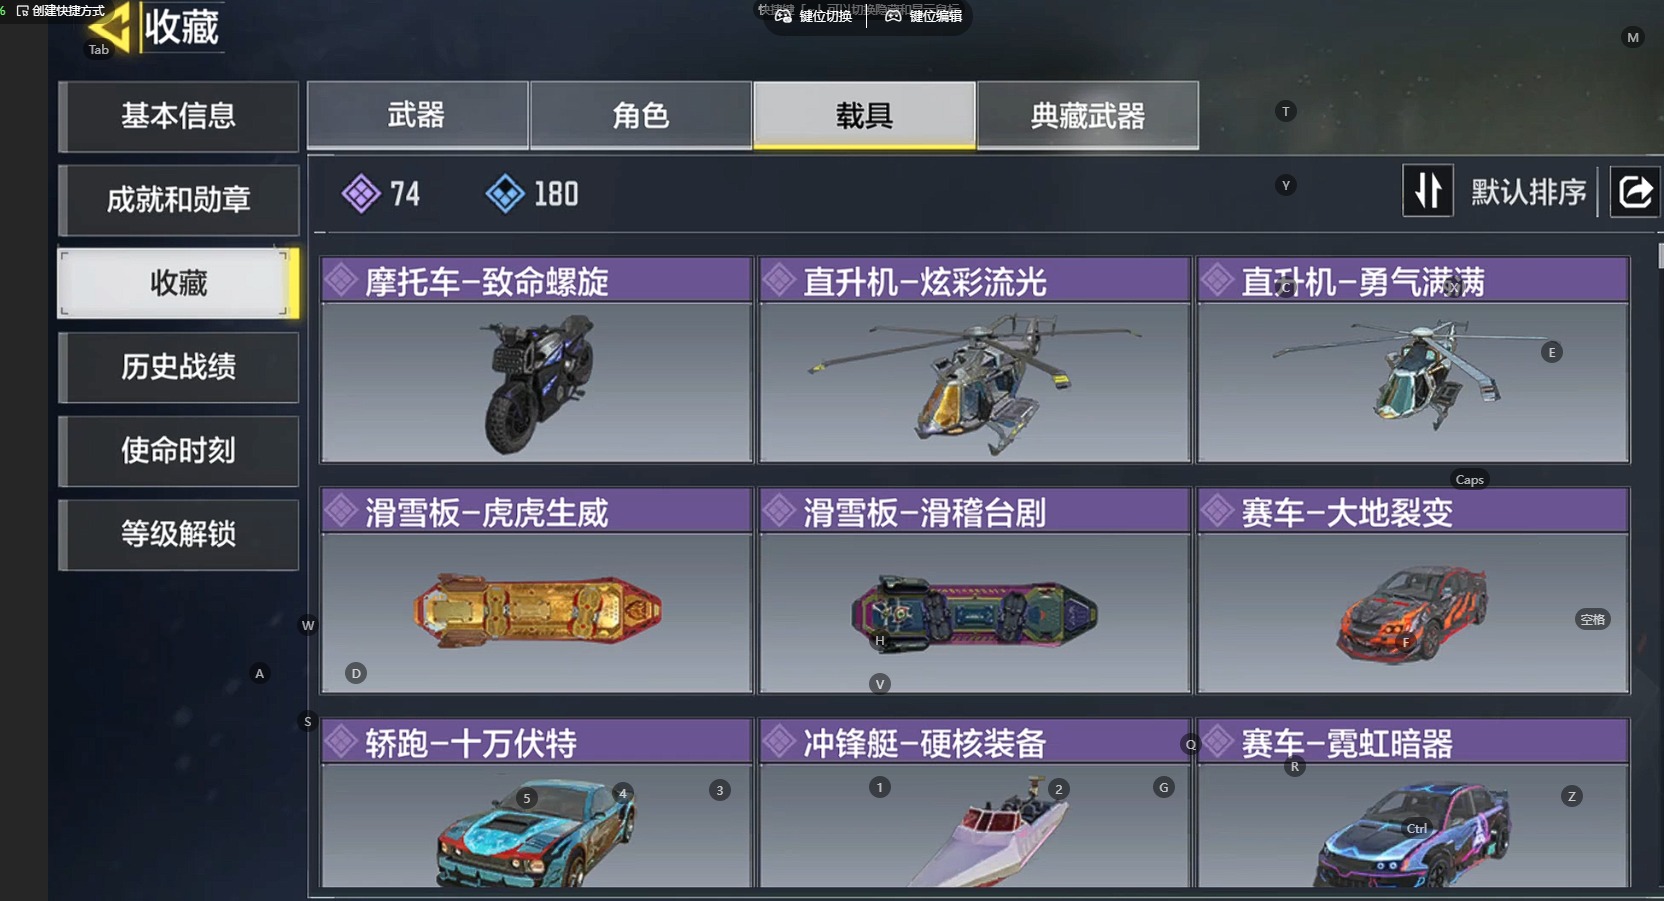
Task: Click the 键位切换 gamepad icon
Action: pyautogui.click(x=783, y=16)
